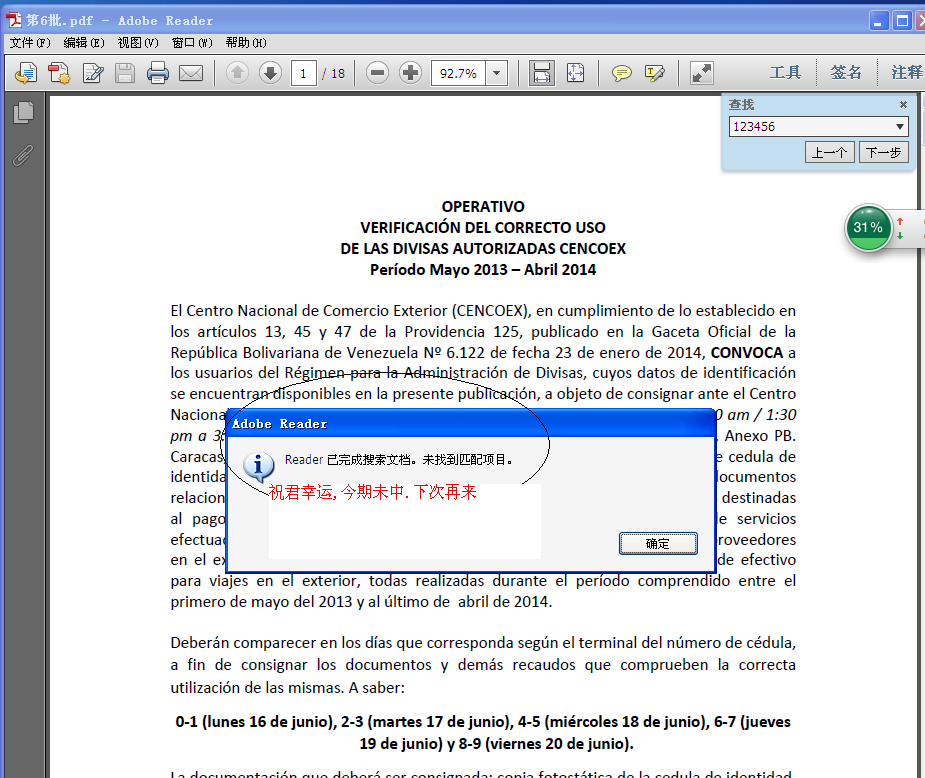Click the Save floppy disk icon
925x778 pixels.
[x=125, y=73]
